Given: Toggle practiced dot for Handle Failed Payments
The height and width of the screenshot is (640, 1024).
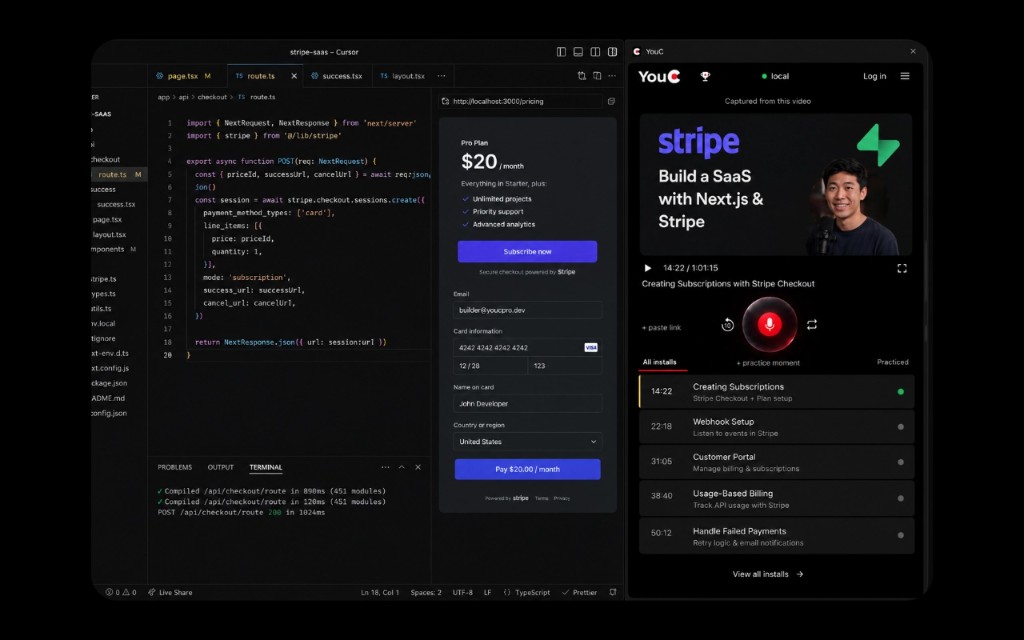Looking at the screenshot, I should pos(901,536).
